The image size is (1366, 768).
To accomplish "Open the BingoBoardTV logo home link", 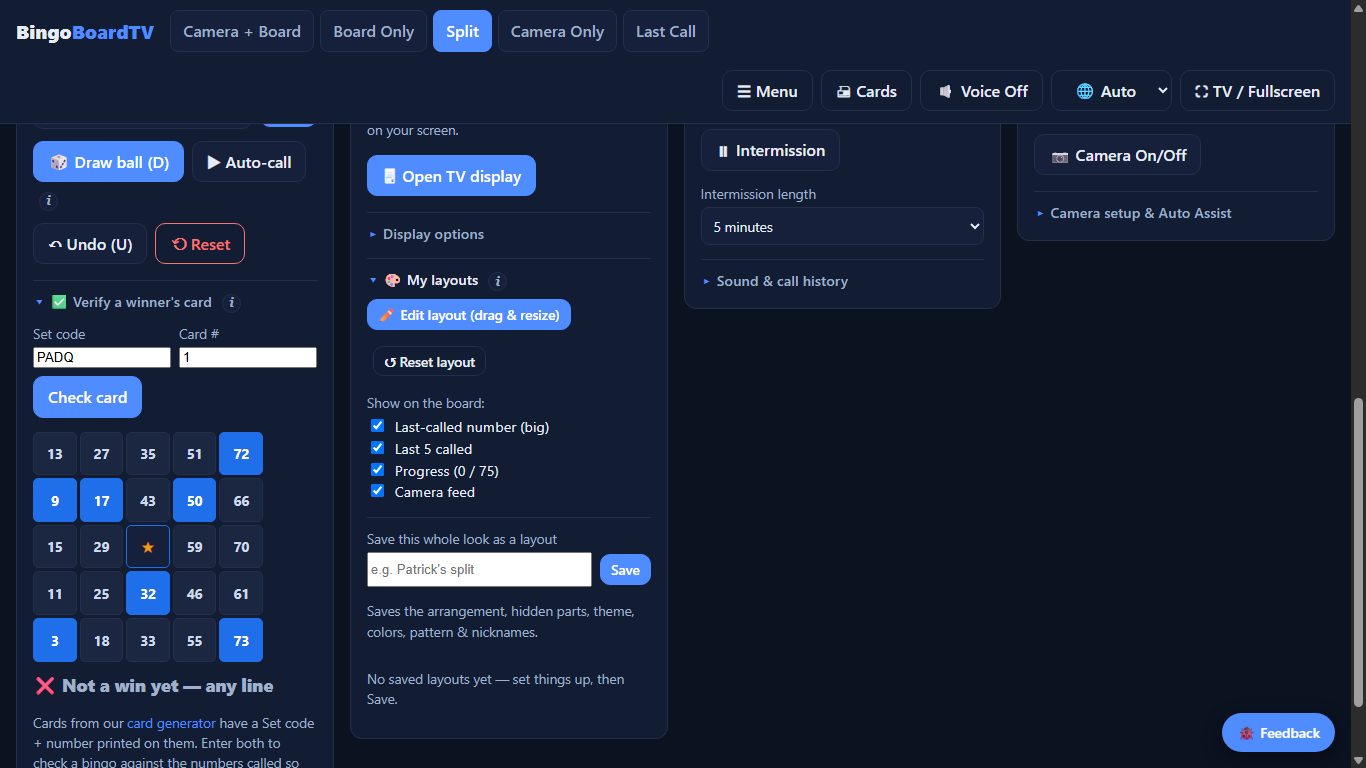I will coord(85,32).
